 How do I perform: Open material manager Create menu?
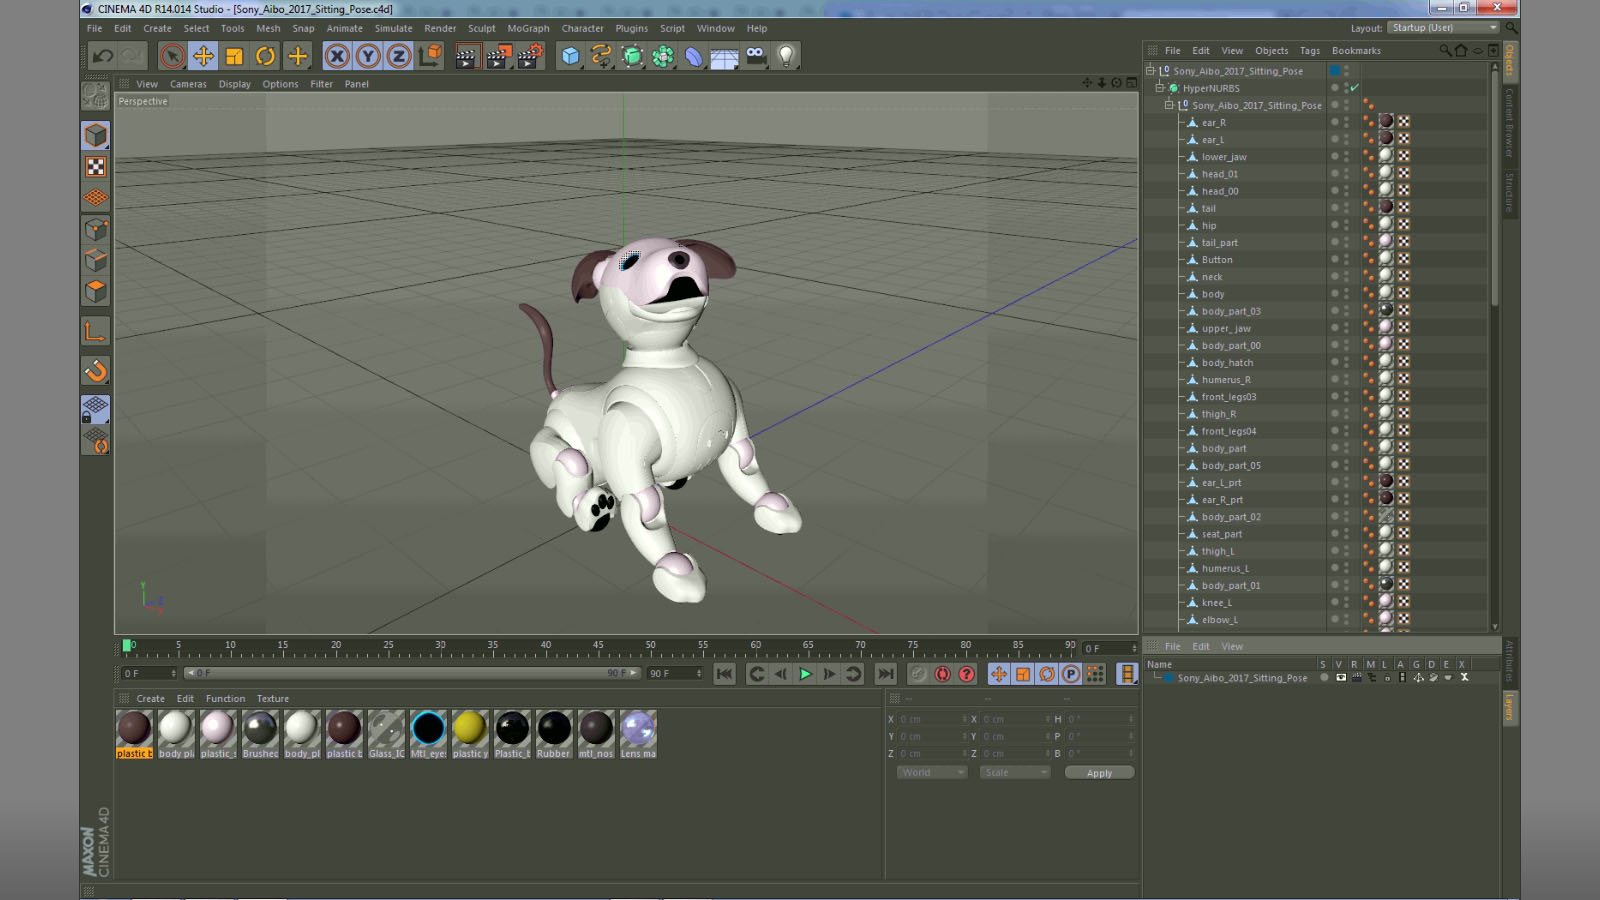click(x=150, y=699)
